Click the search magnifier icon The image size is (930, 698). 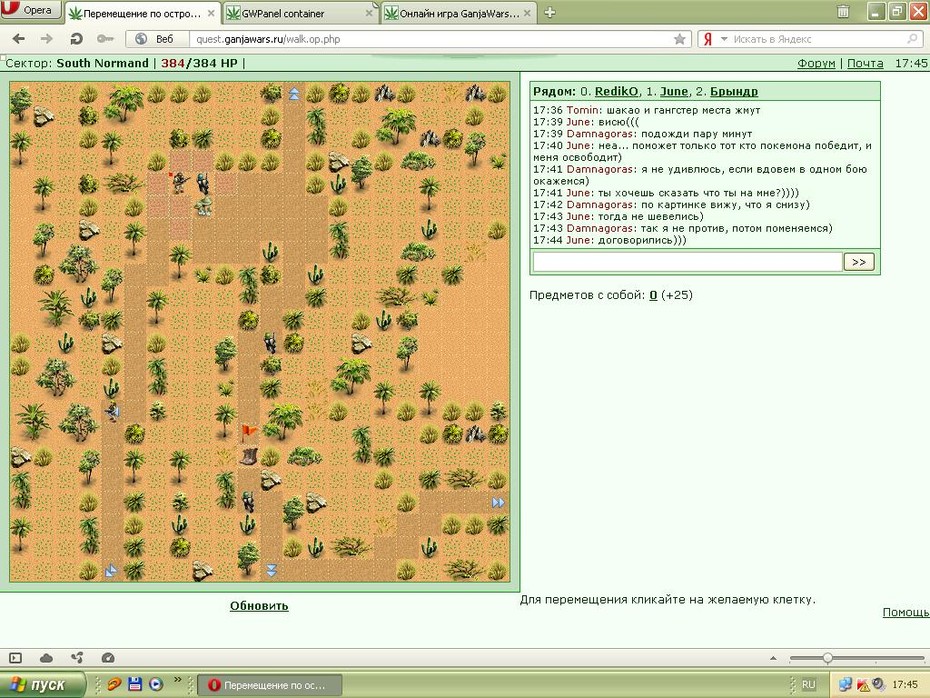(912, 39)
